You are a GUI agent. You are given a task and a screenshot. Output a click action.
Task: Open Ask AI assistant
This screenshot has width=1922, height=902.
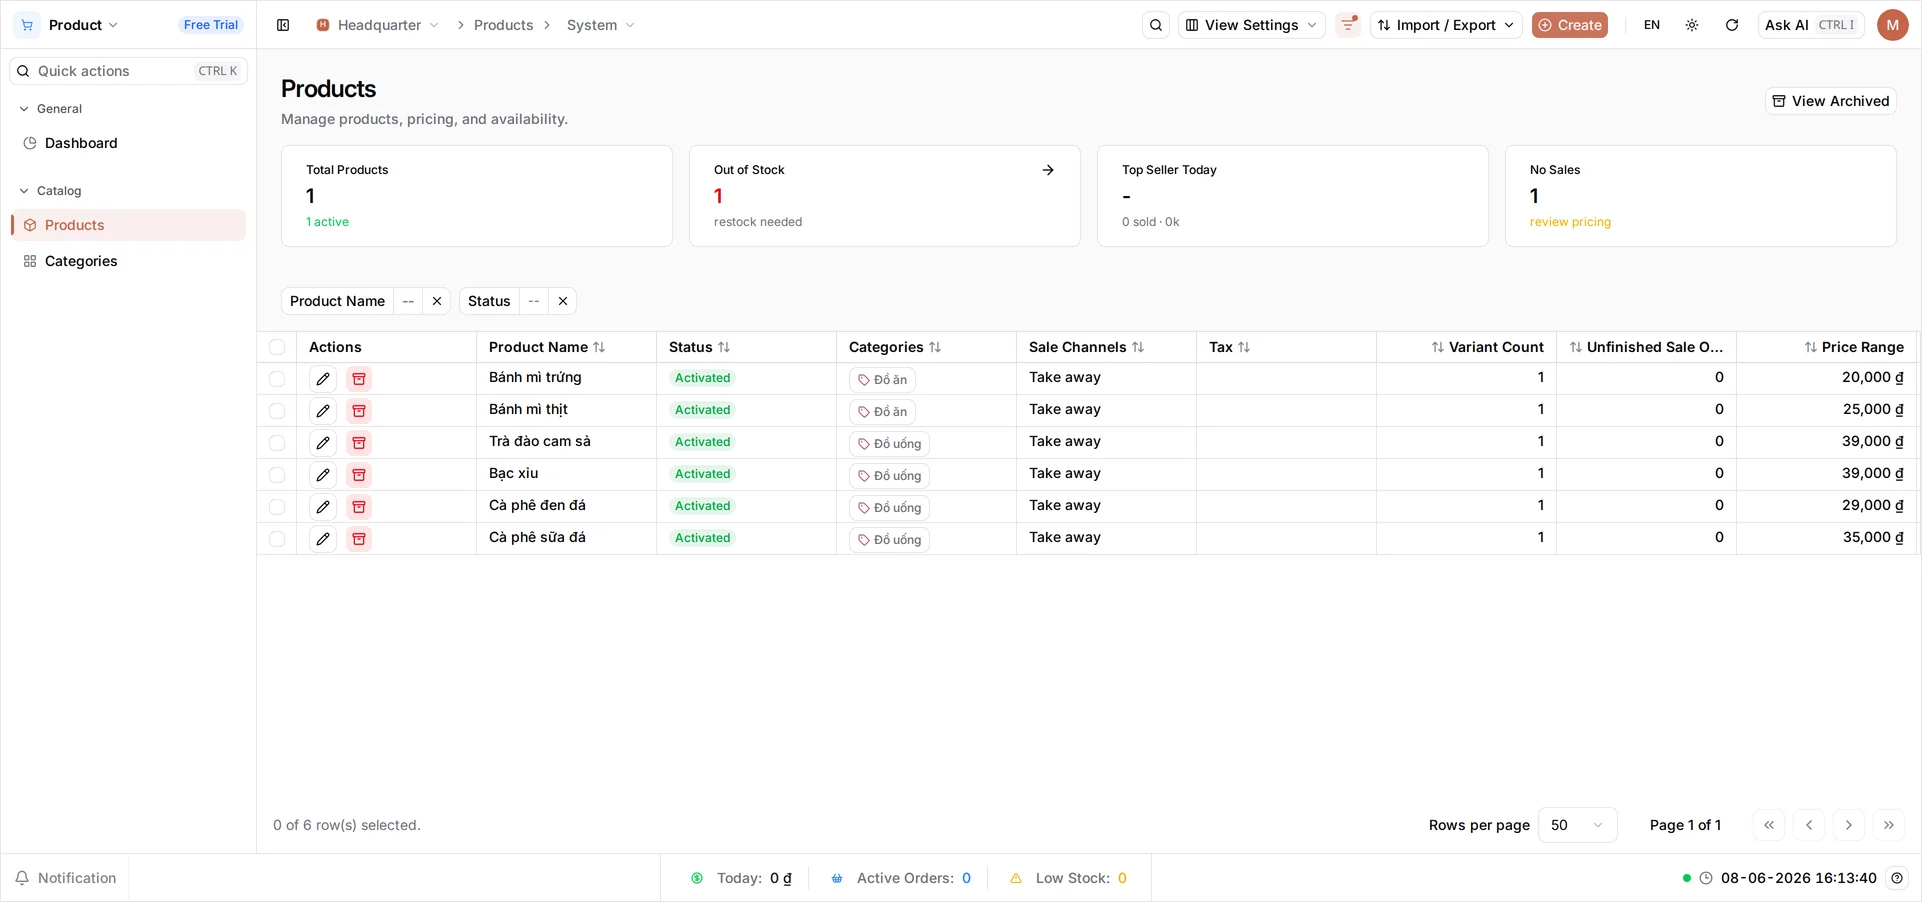pos(1811,25)
